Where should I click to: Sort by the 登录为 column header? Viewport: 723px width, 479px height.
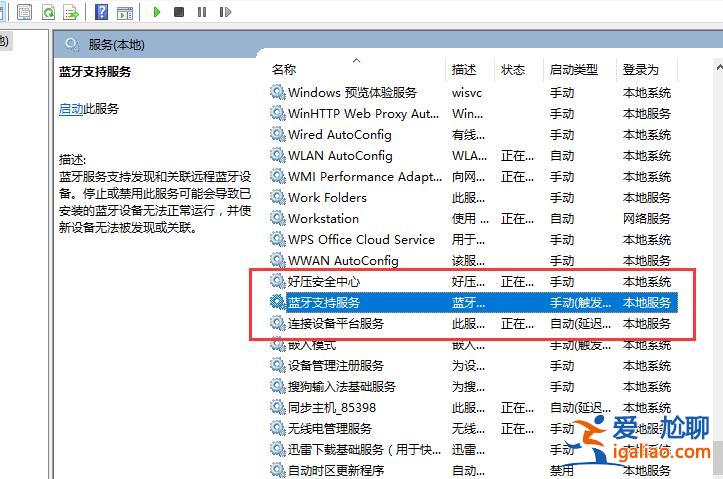coord(640,70)
